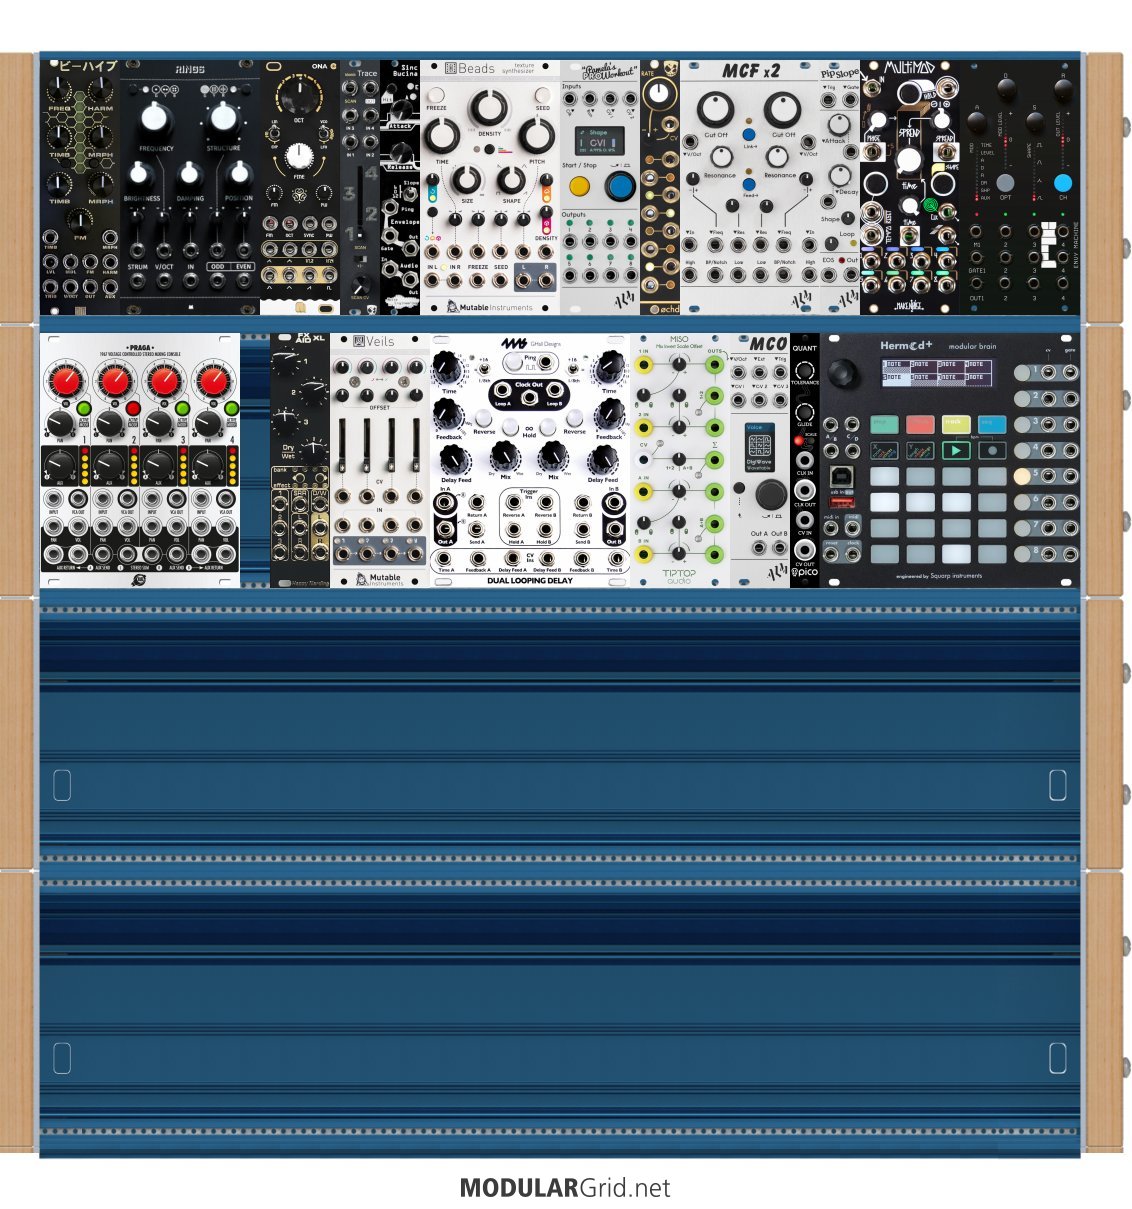The image size is (1132, 1209).
Task: Click the Hermod+ encoder knob
Action: (x=845, y=373)
